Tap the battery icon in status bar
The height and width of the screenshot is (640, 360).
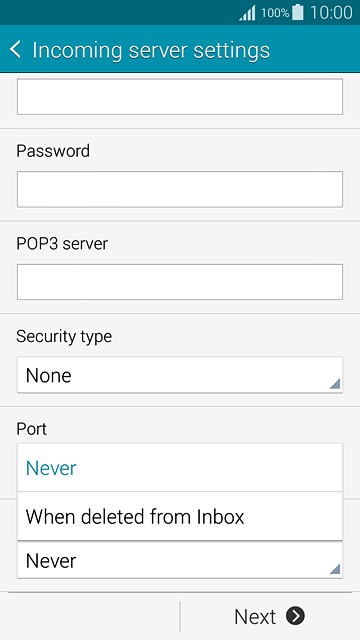point(298,12)
